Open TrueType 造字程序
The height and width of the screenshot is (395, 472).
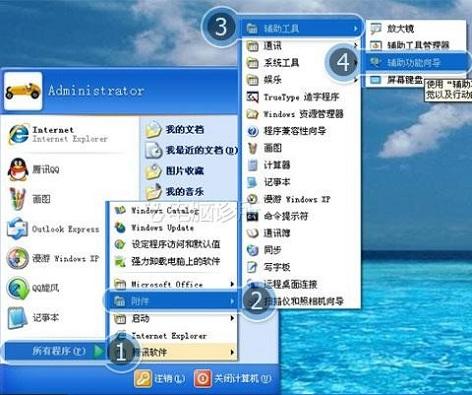coord(293,97)
